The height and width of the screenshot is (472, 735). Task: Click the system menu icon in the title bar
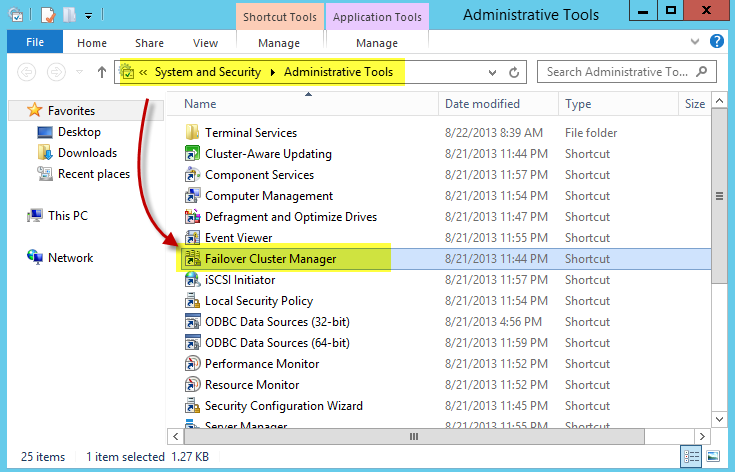click(x=16, y=15)
